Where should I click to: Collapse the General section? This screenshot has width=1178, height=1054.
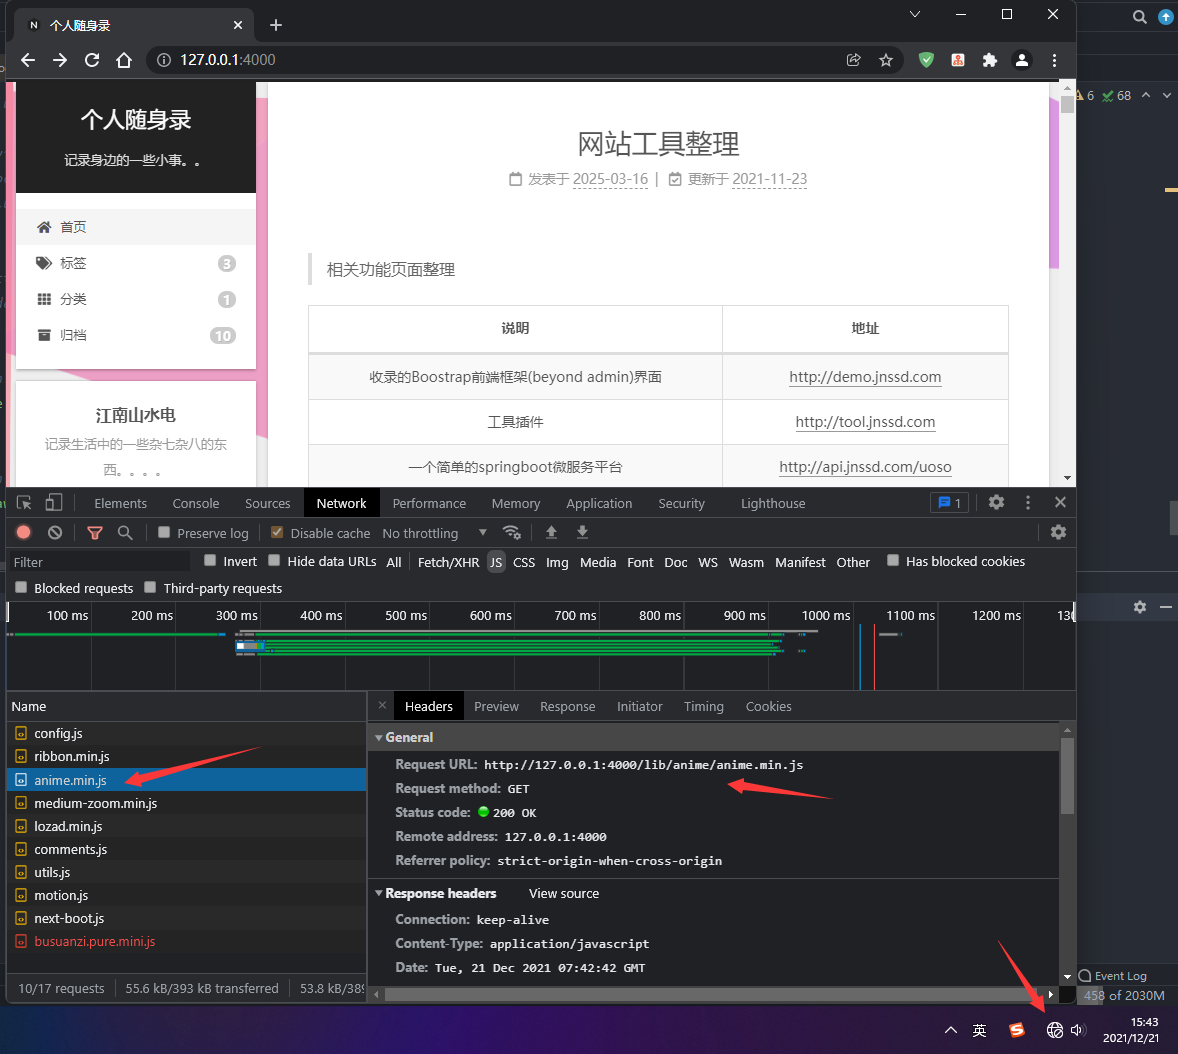[x=379, y=738]
